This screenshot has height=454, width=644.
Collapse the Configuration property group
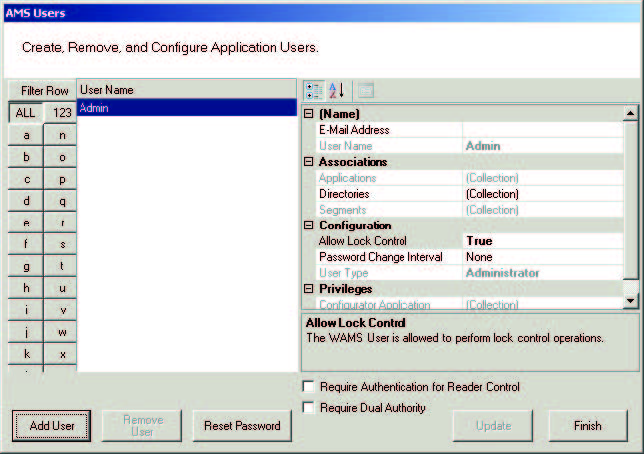click(x=309, y=226)
